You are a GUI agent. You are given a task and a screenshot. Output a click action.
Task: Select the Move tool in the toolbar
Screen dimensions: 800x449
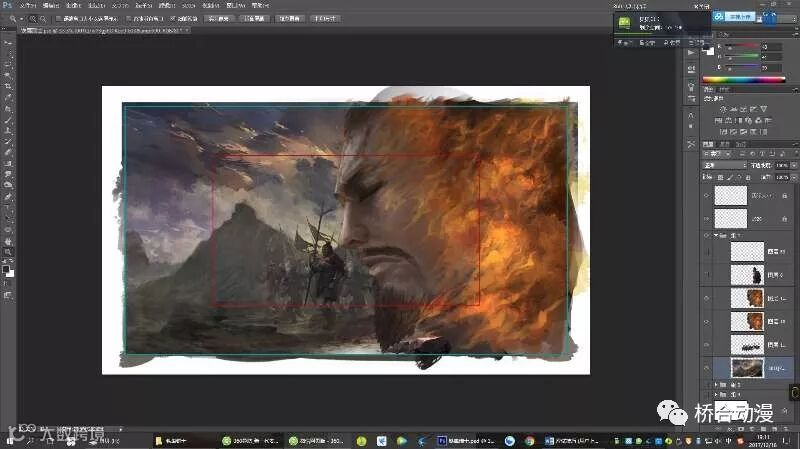(x=8, y=43)
